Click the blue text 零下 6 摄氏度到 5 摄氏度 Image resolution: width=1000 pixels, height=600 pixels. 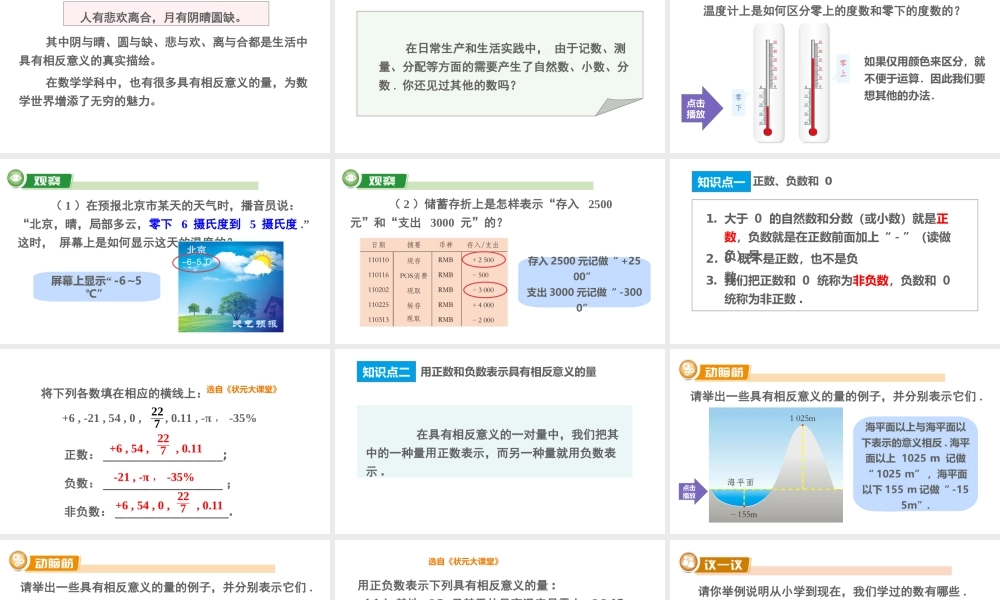tap(223, 224)
